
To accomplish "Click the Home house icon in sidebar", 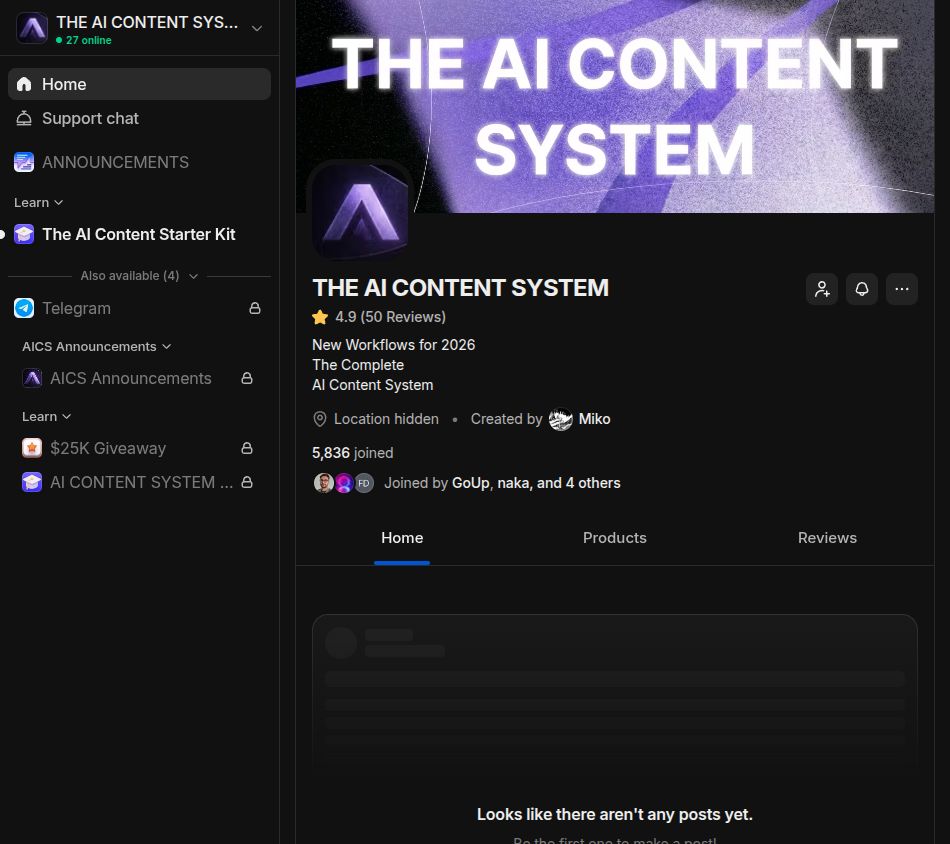I will point(24,84).
